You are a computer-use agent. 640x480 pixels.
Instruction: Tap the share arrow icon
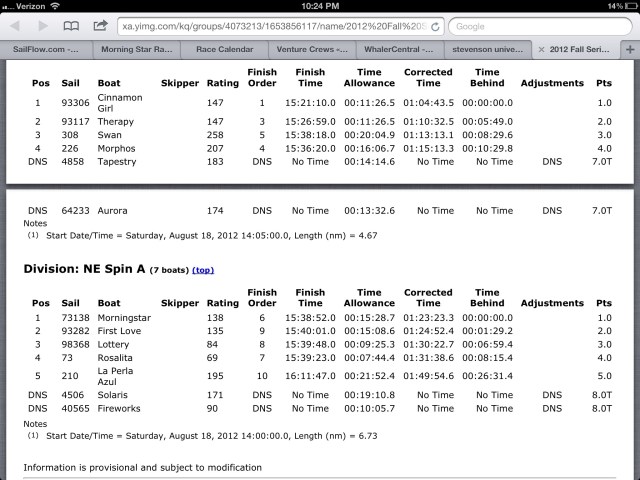click(x=100, y=26)
